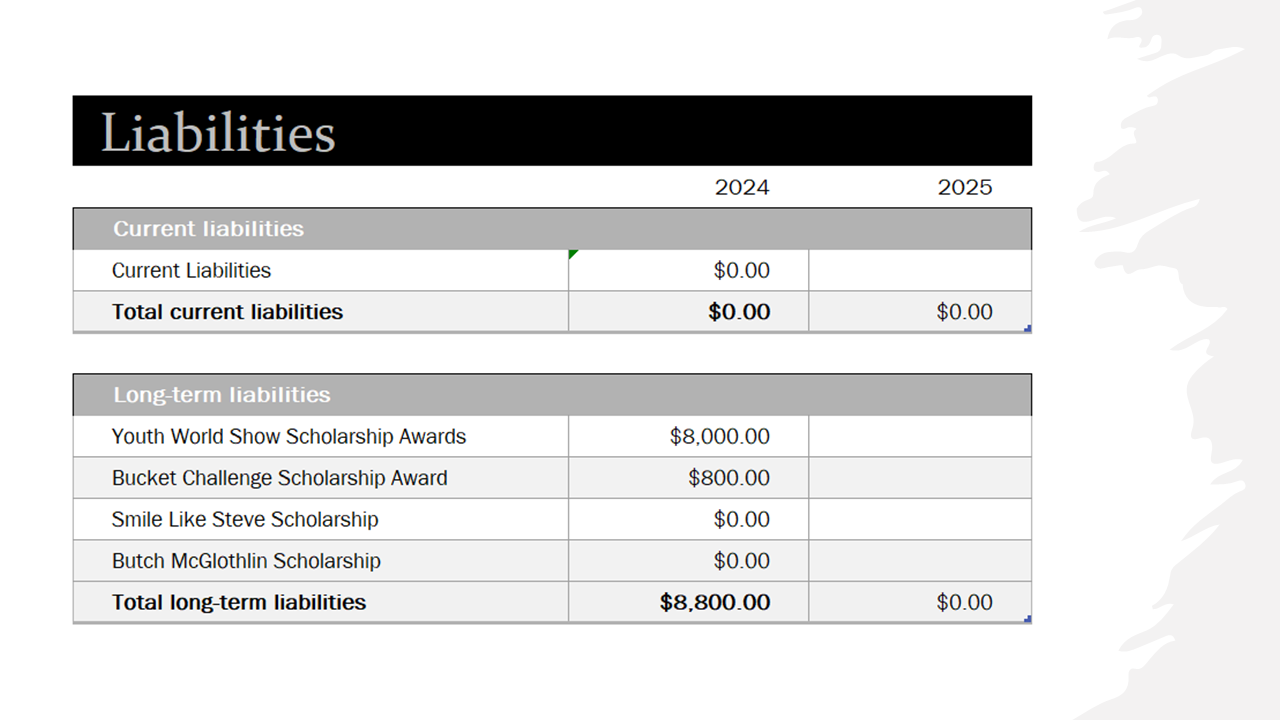Viewport: 1280px width, 720px height.
Task: Click the bold 2024 total current liabilities value
Action: pos(739,312)
